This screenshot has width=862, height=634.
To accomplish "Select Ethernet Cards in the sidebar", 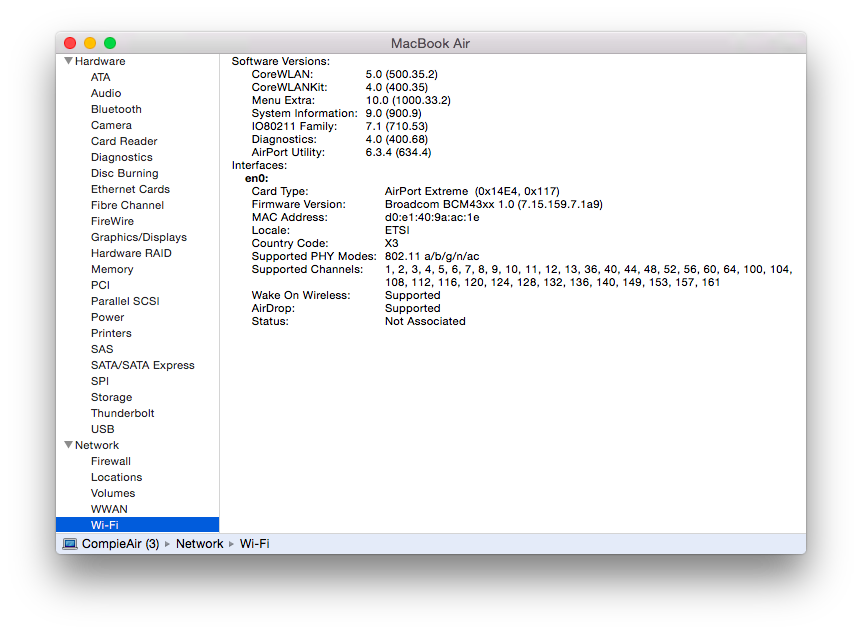I will [130, 189].
